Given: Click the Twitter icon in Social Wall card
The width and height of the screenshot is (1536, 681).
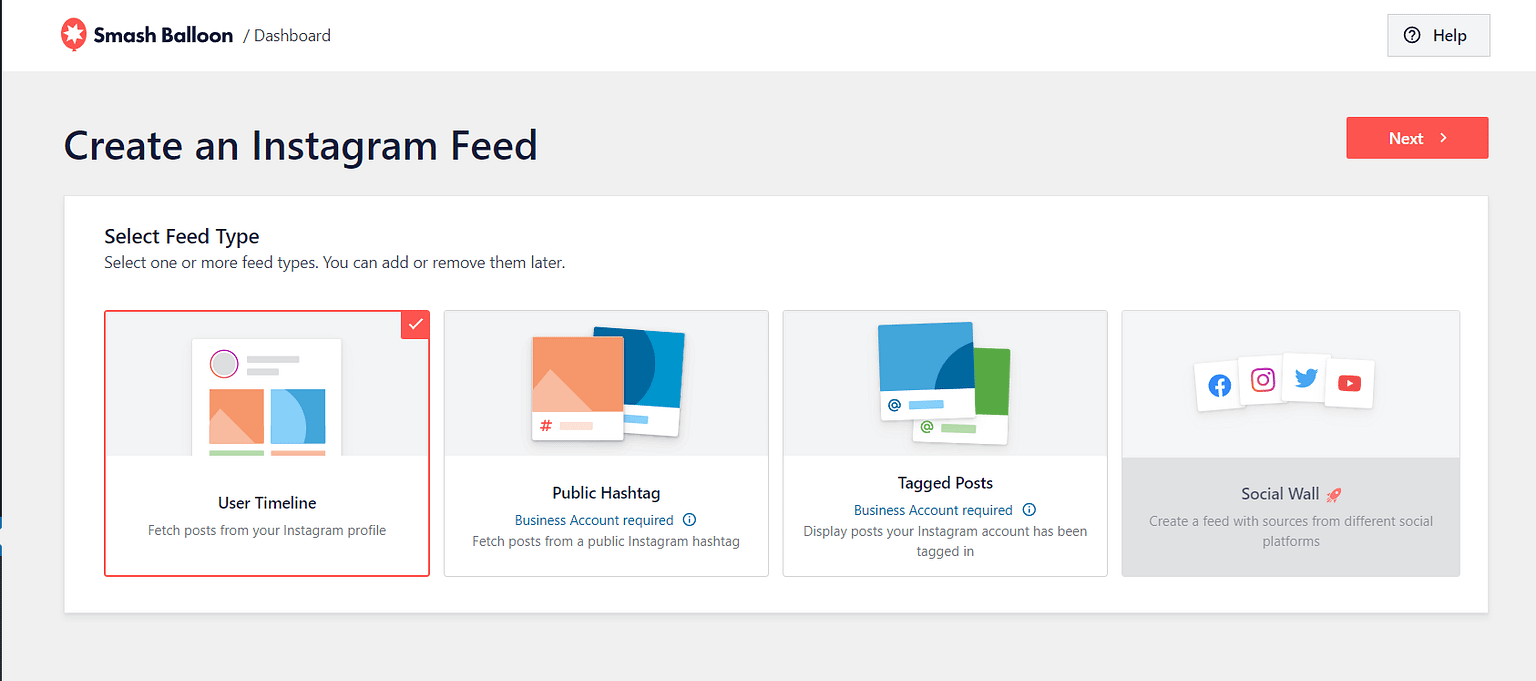Looking at the screenshot, I should click(1306, 378).
